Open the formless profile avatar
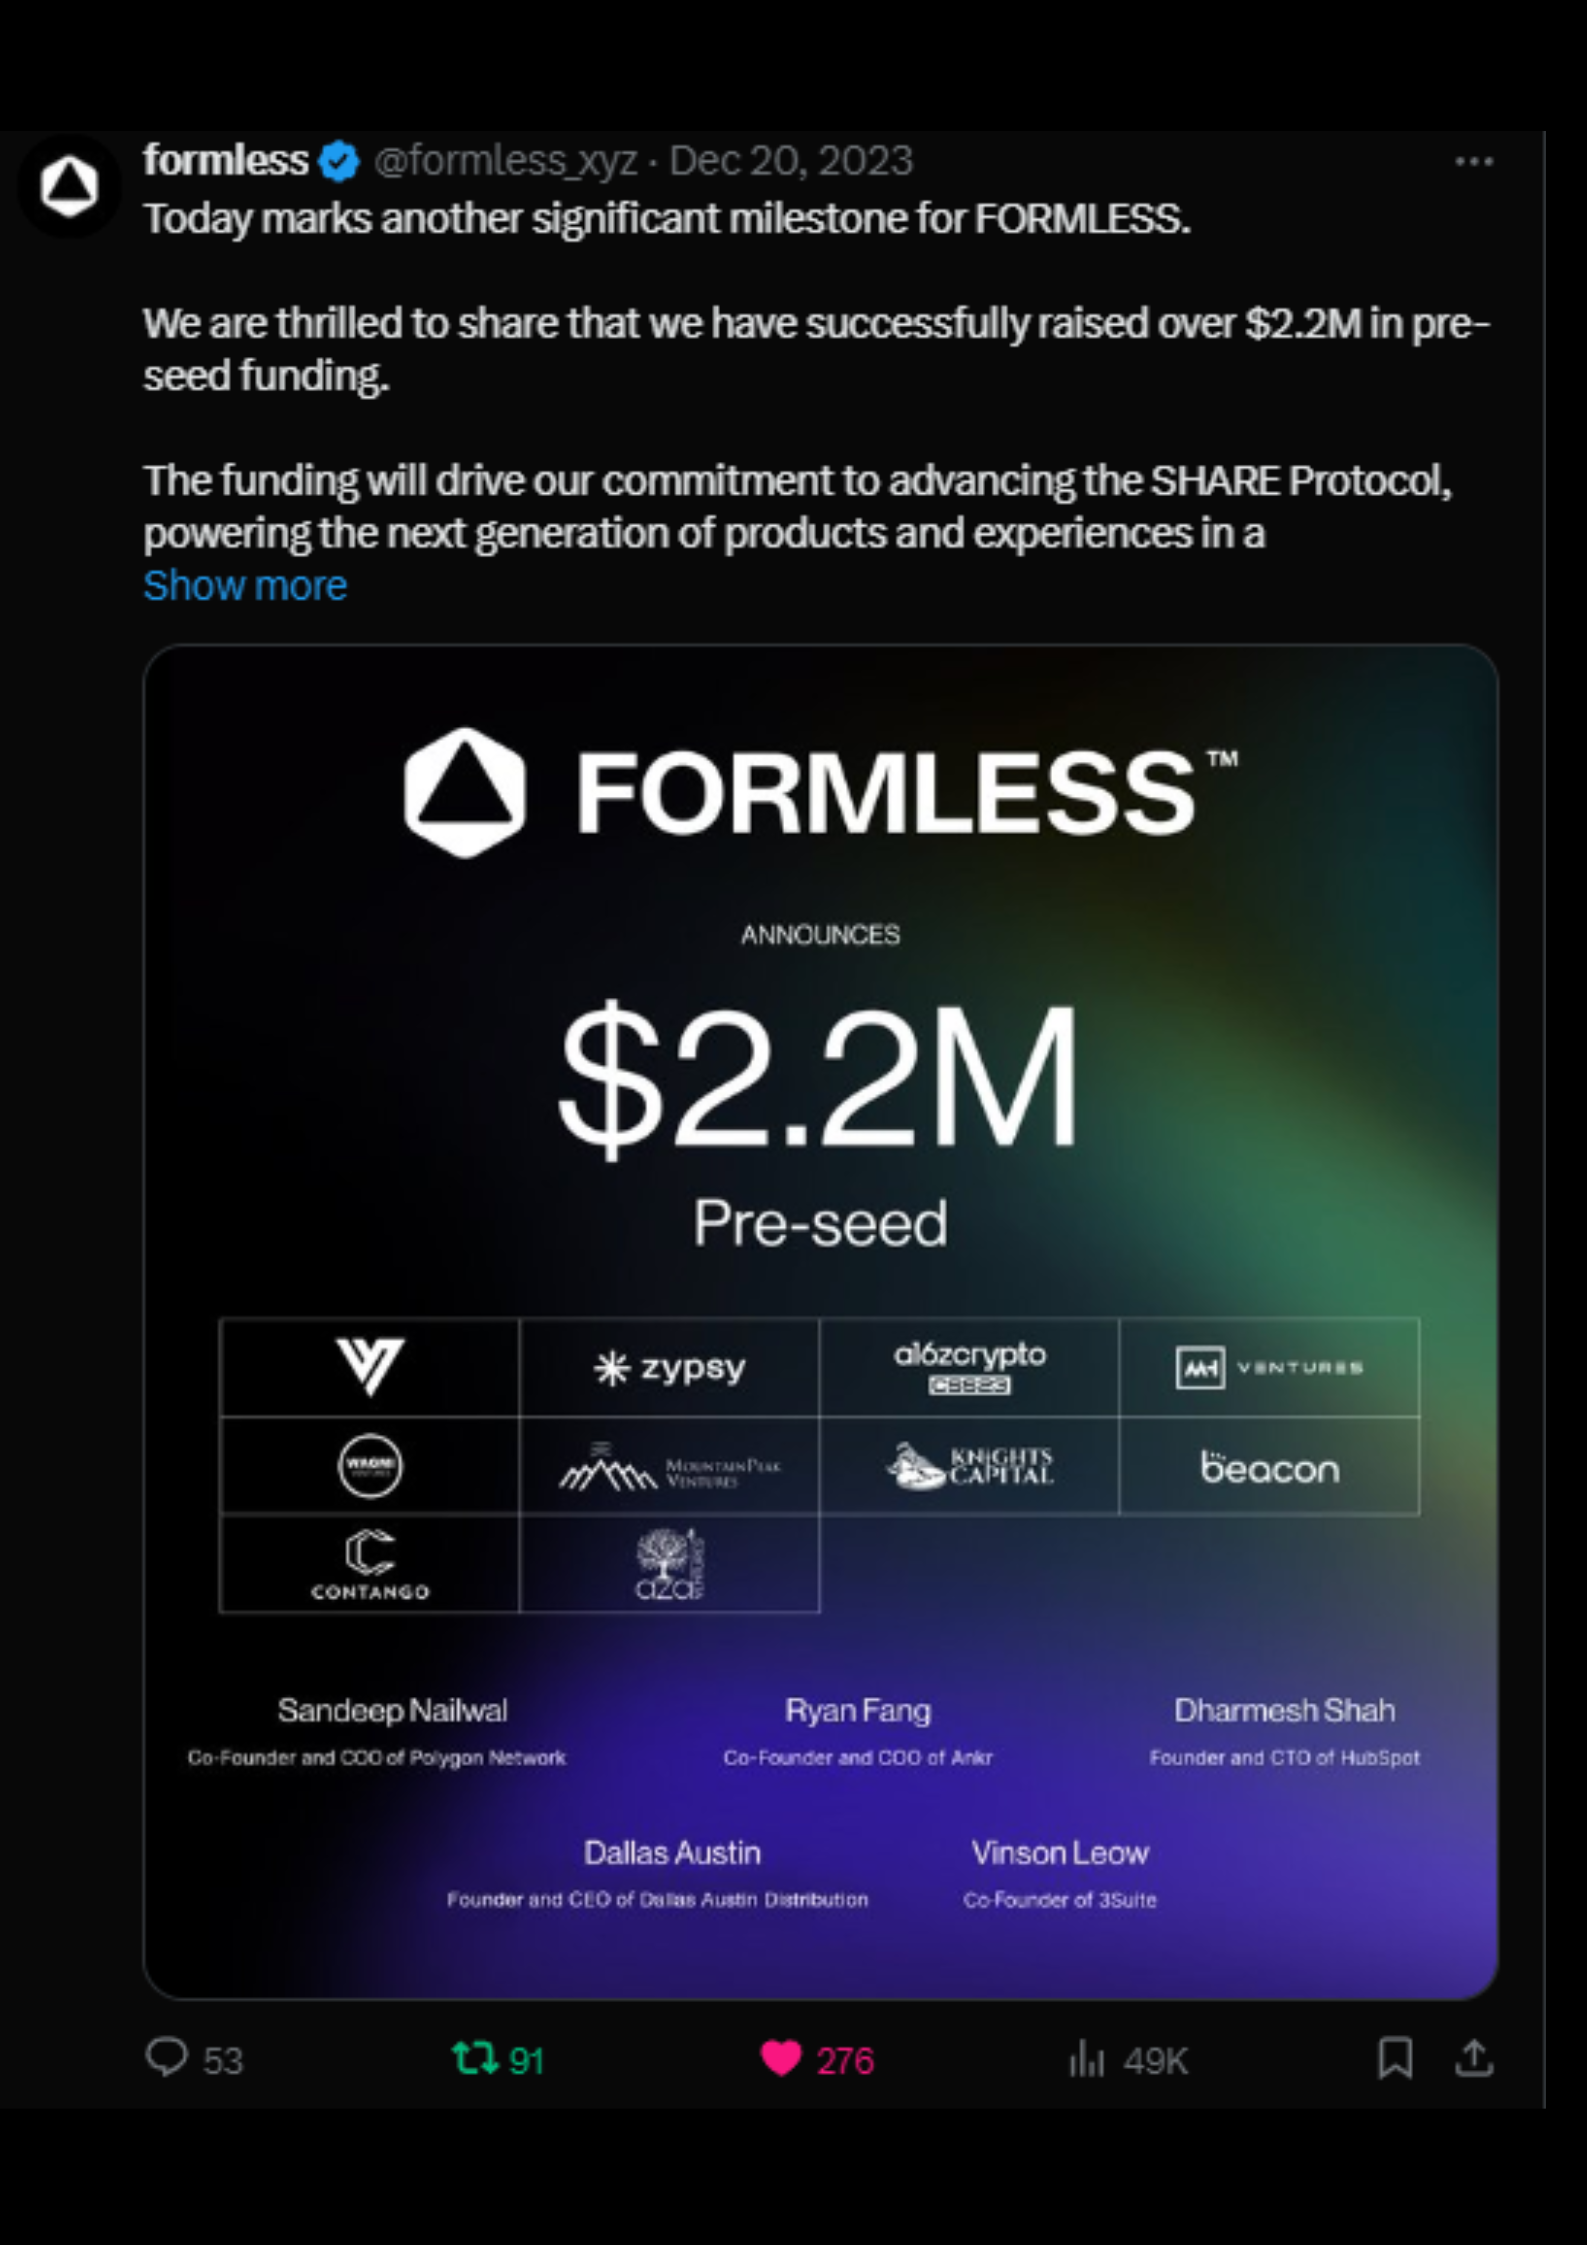Image resolution: width=1587 pixels, height=2245 pixels. coord(68,186)
